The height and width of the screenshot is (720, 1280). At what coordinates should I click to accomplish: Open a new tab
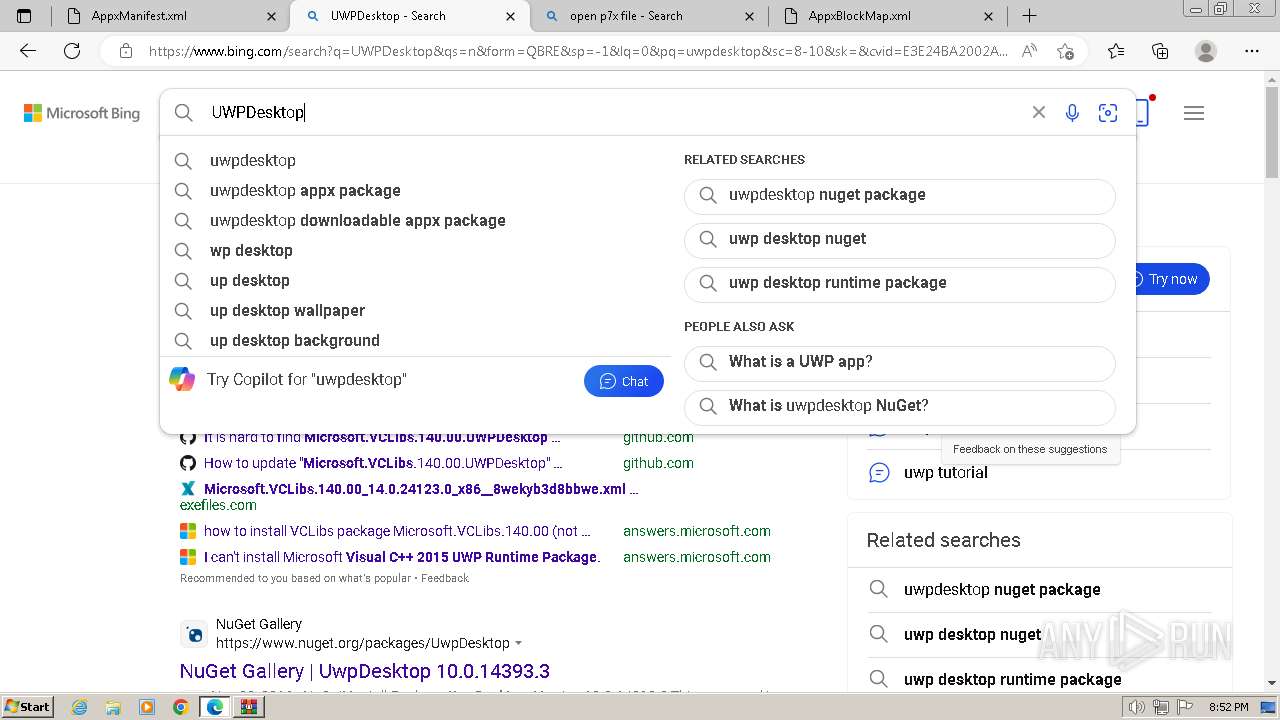click(x=1029, y=16)
